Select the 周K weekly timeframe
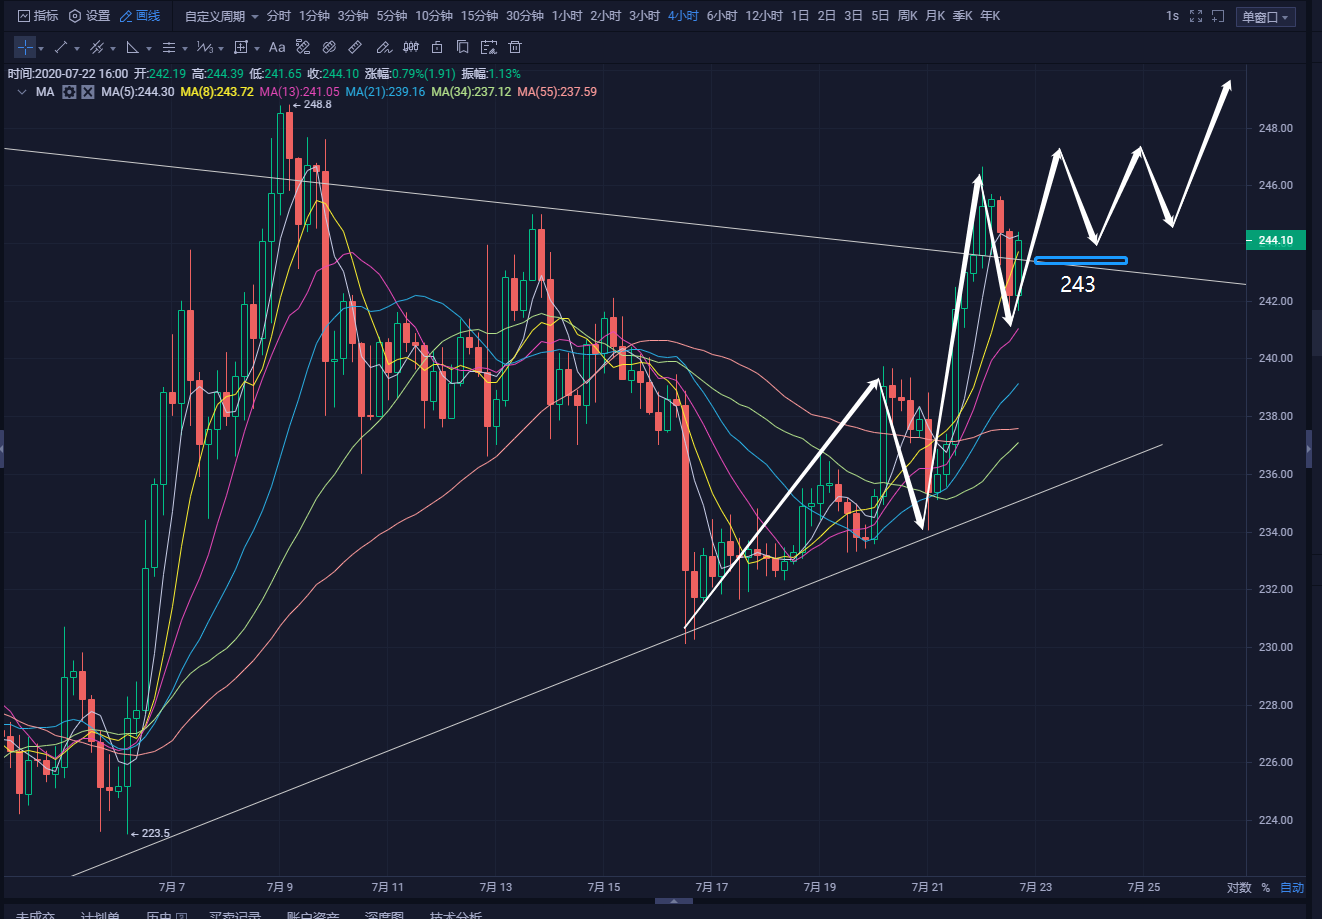 pyautogui.click(x=907, y=16)
